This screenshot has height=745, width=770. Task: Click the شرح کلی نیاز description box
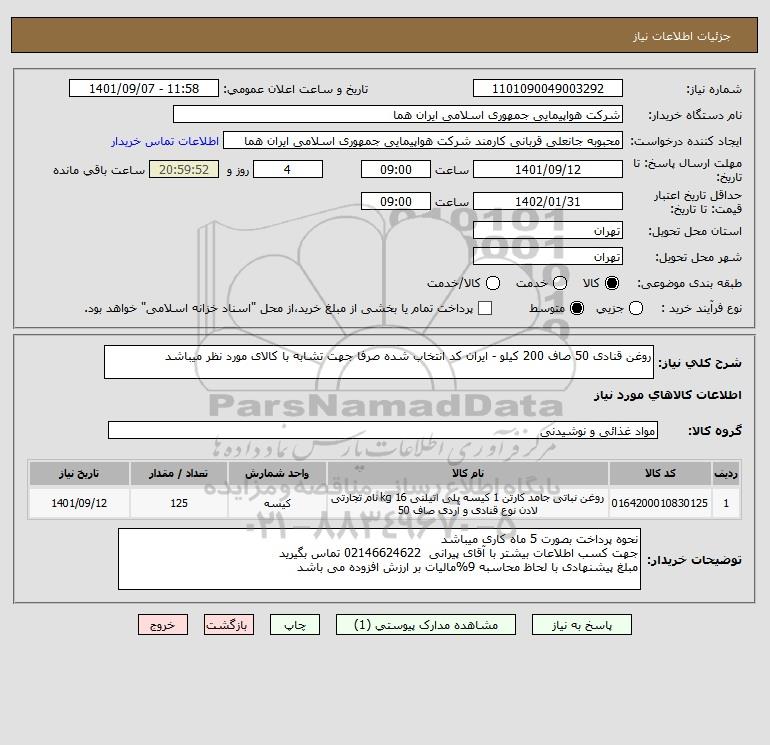coord(379,362)
